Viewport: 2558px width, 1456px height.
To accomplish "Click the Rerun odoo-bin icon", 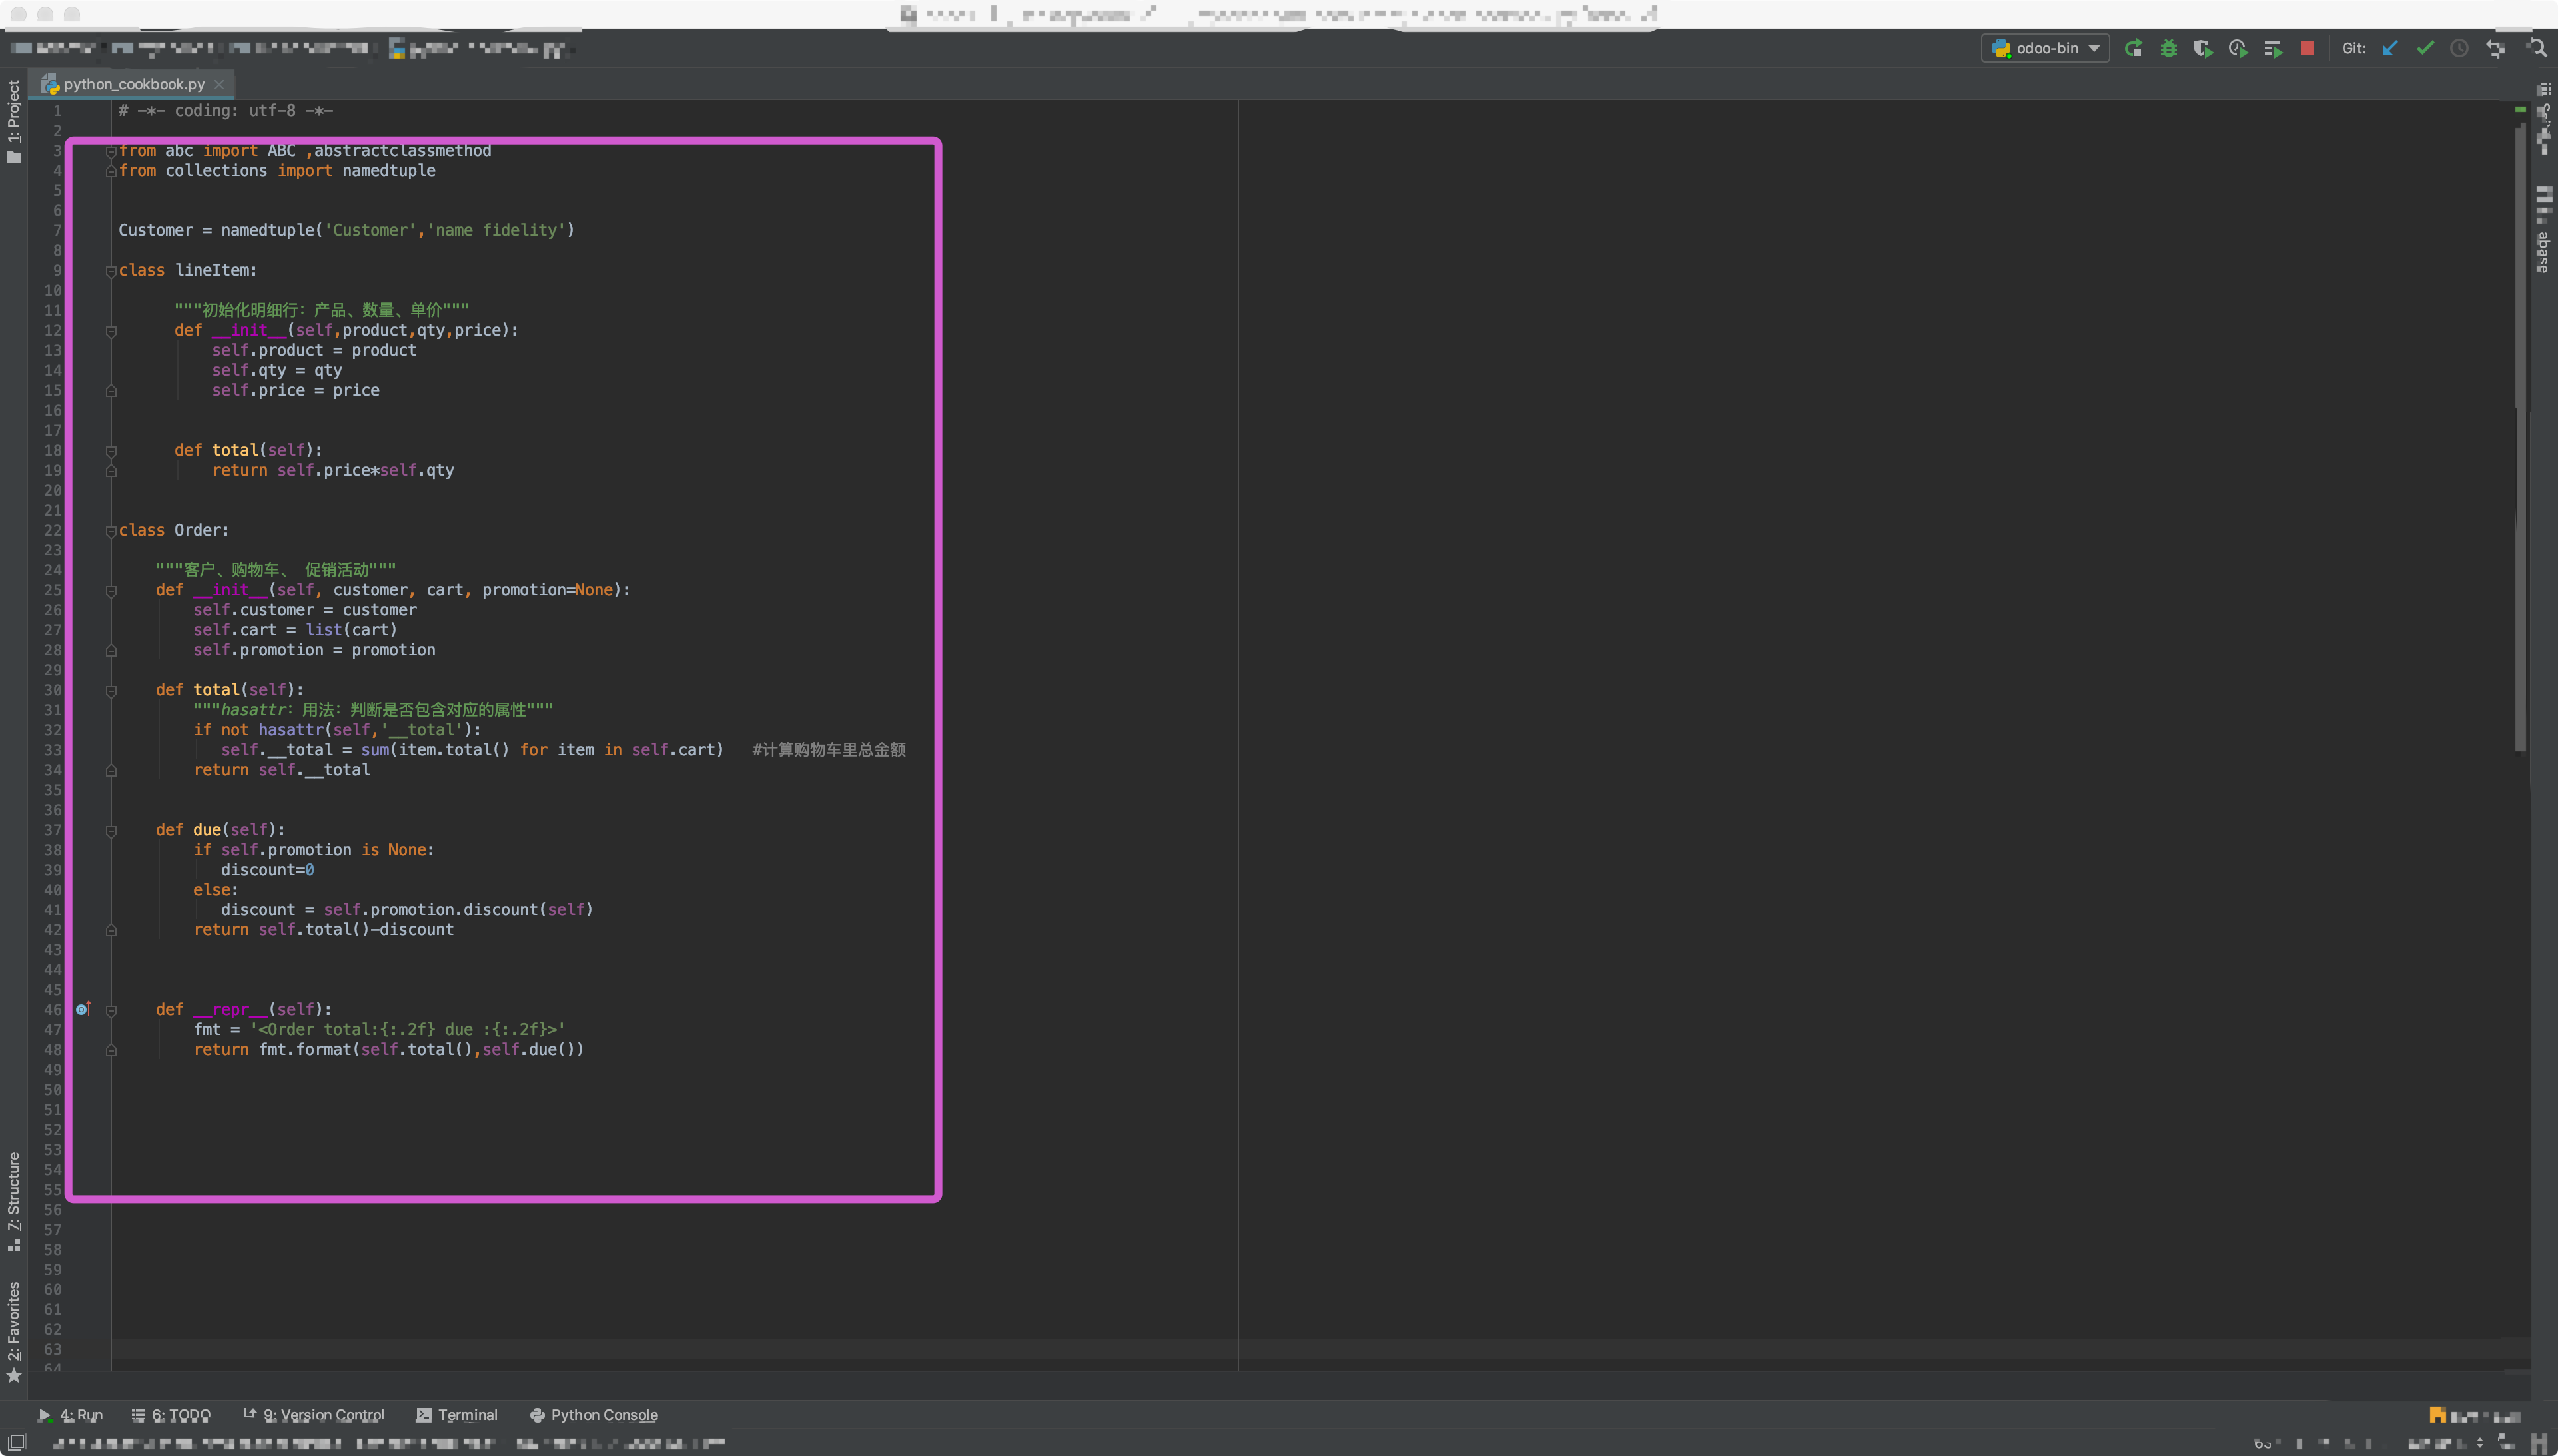I will (2133, 48).
